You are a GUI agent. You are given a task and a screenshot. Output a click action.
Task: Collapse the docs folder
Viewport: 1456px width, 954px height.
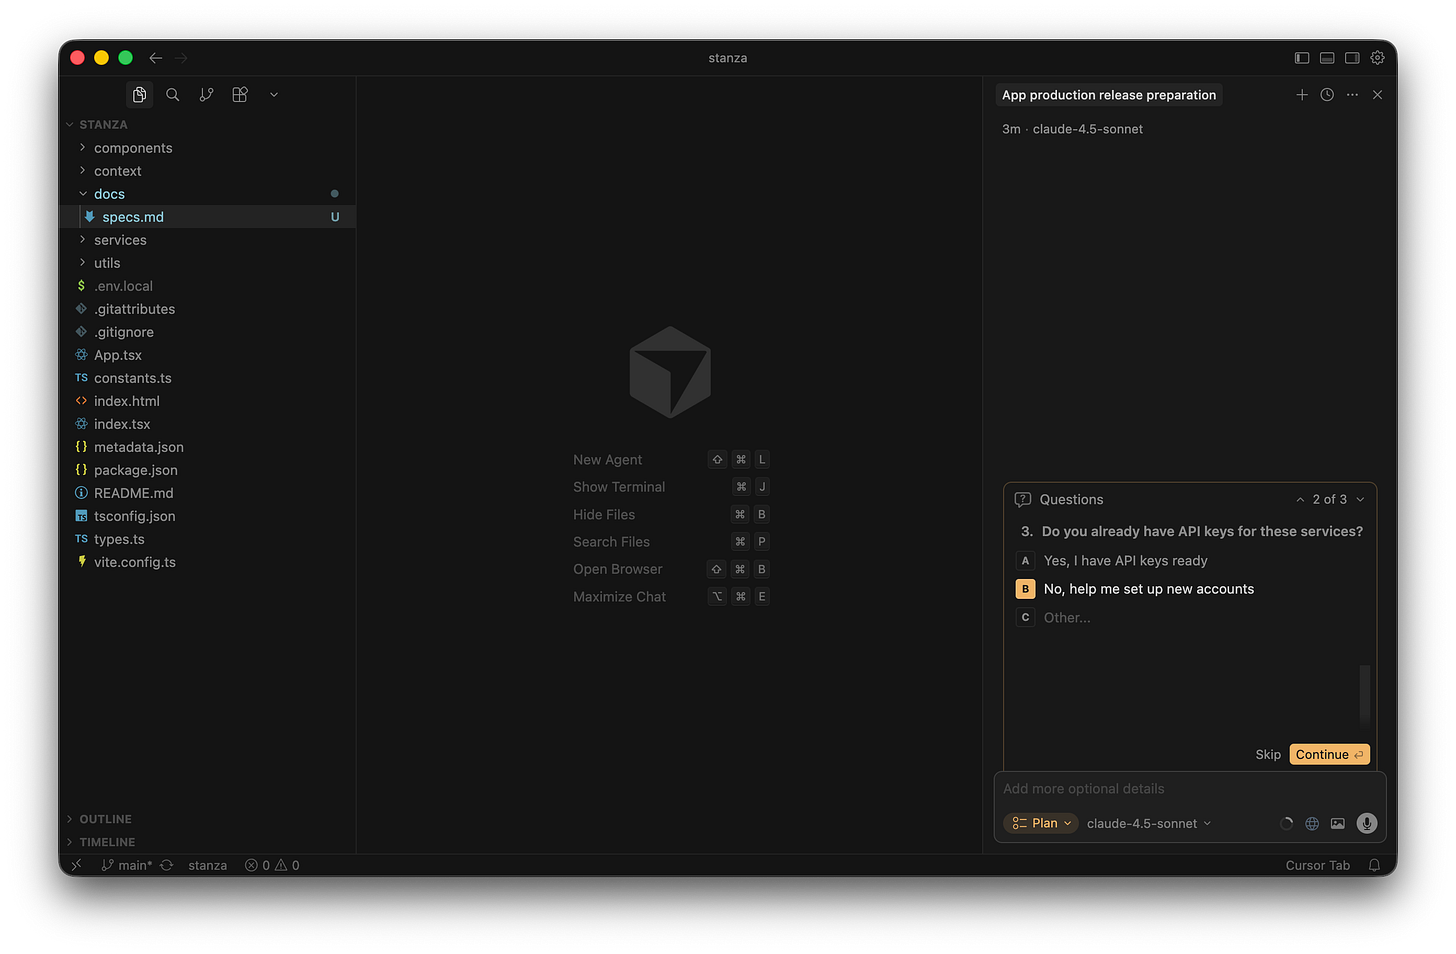pyautogui.click(x=110, y=193)
